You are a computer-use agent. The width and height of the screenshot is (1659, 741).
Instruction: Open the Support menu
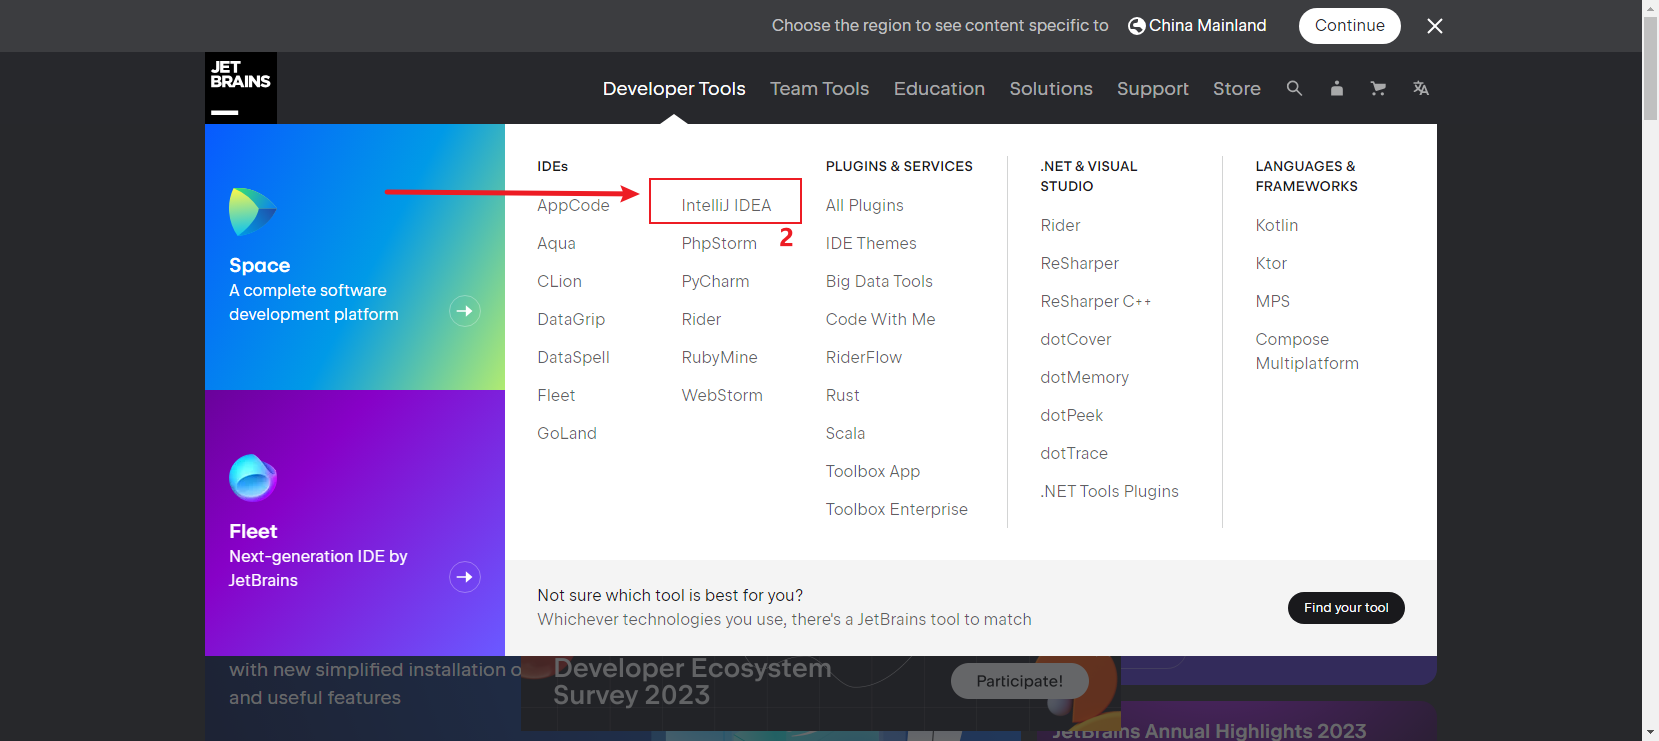coord(1153,89)
